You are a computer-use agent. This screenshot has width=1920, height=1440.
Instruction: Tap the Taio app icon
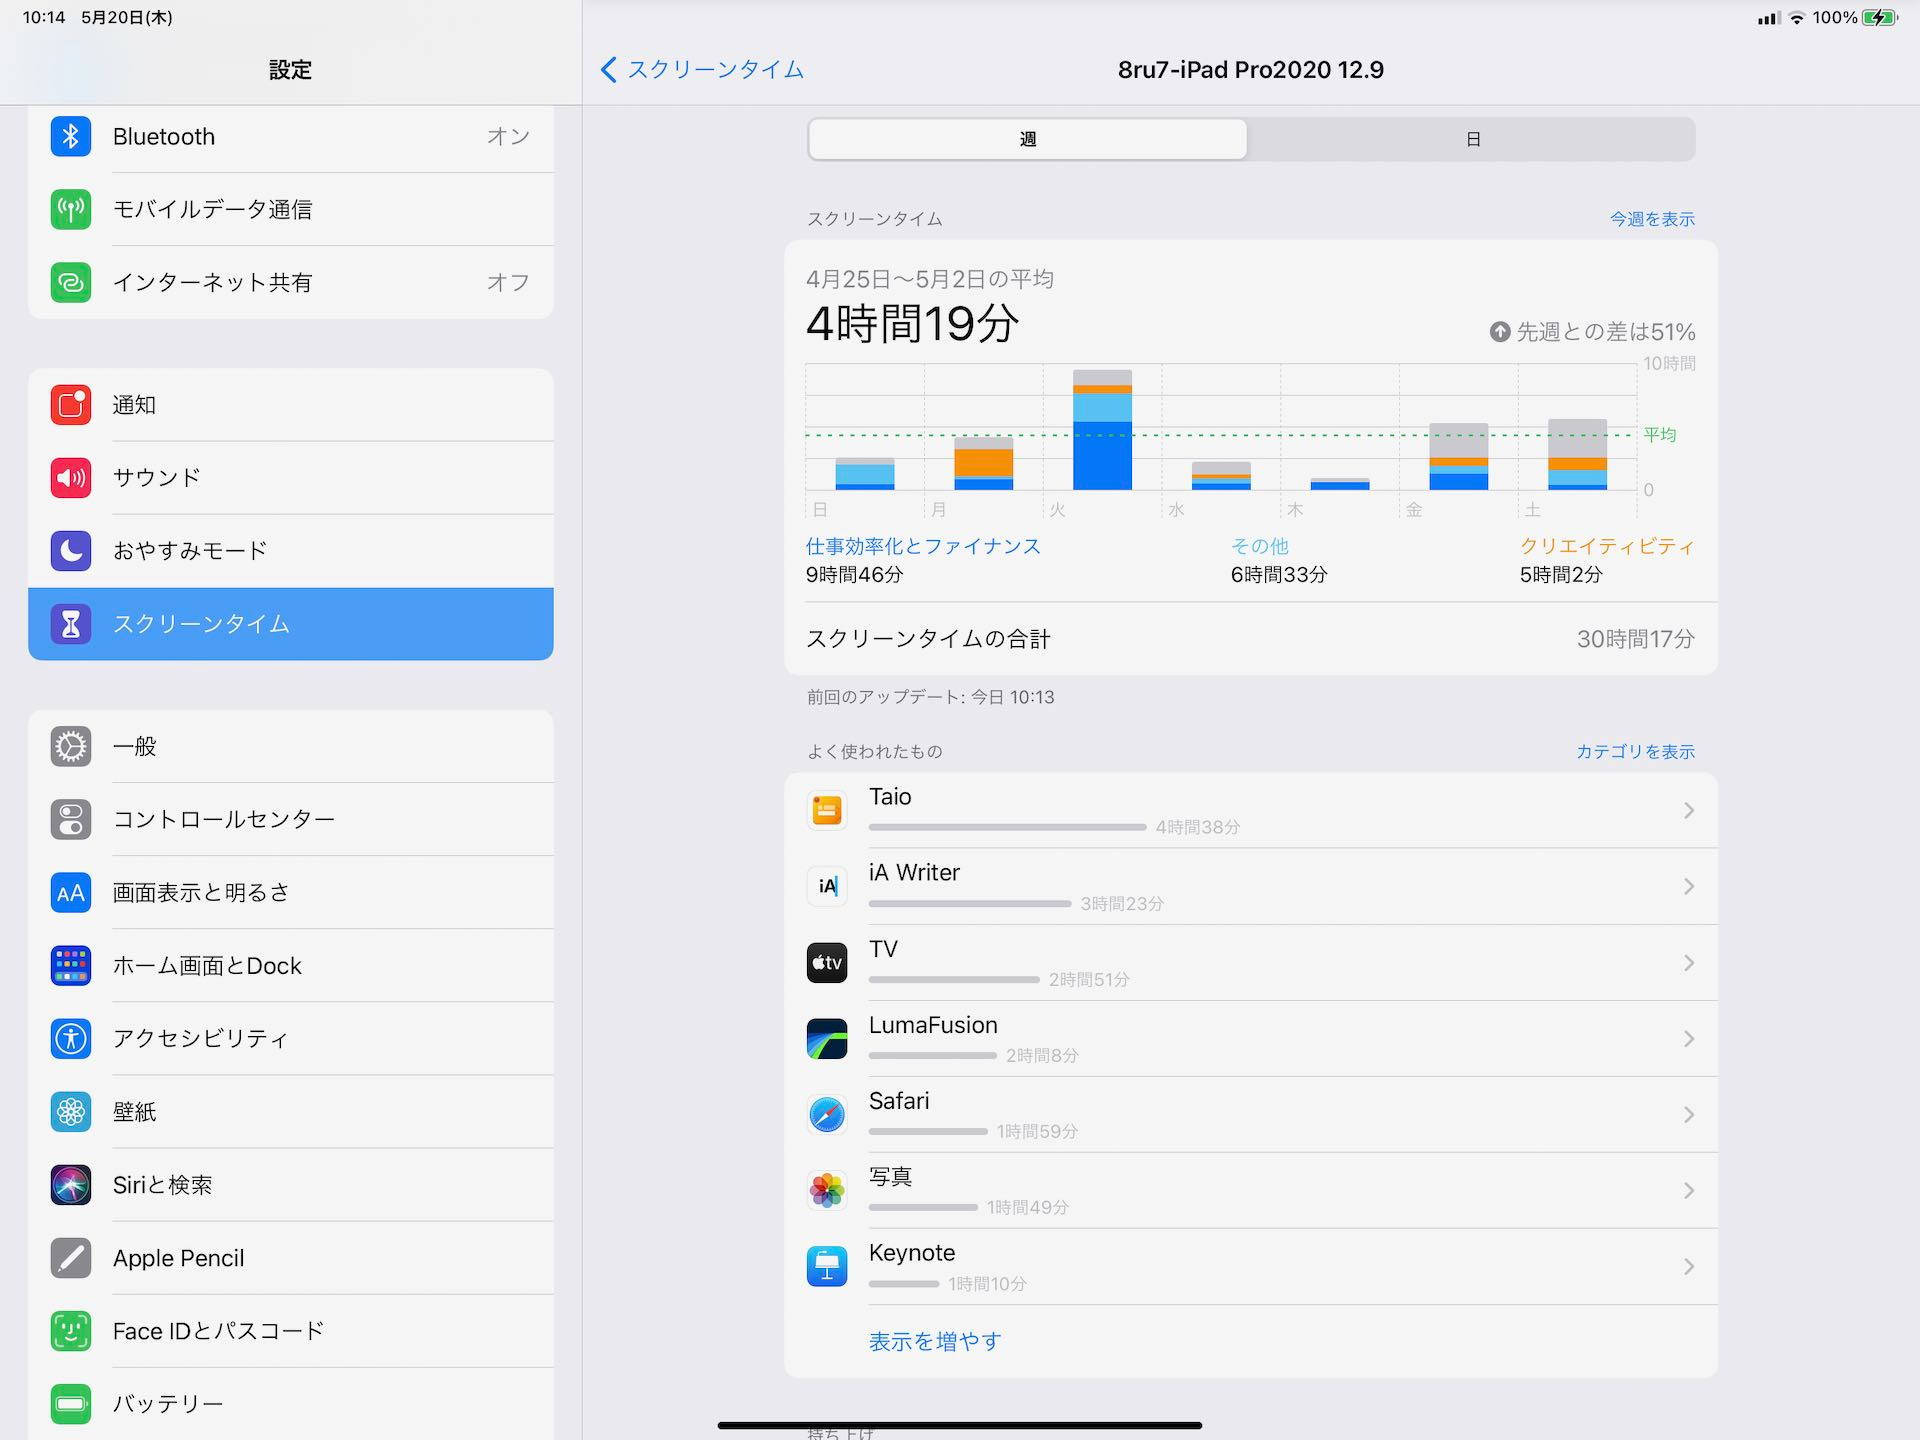[x=827, y=810]
